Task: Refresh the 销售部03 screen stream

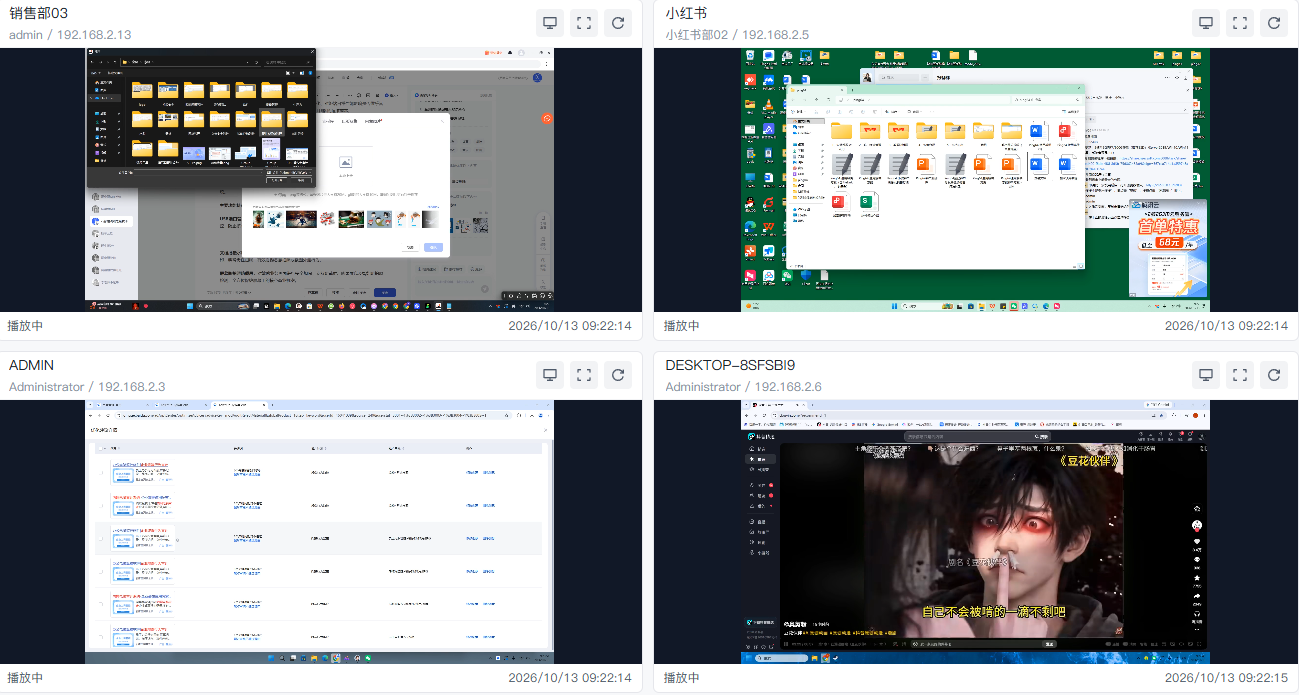Action: click(618, 23)
